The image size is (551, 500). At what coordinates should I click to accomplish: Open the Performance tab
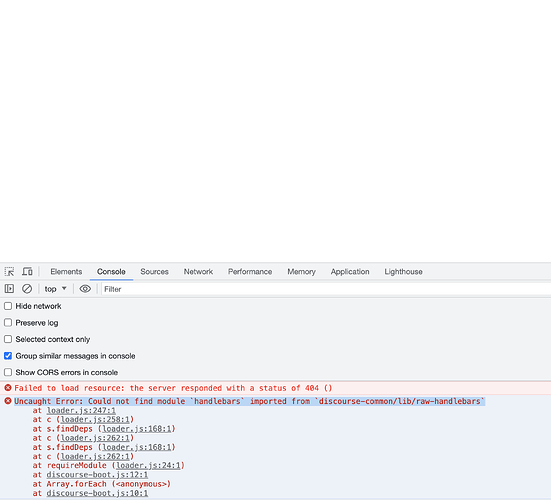point(250,272)
